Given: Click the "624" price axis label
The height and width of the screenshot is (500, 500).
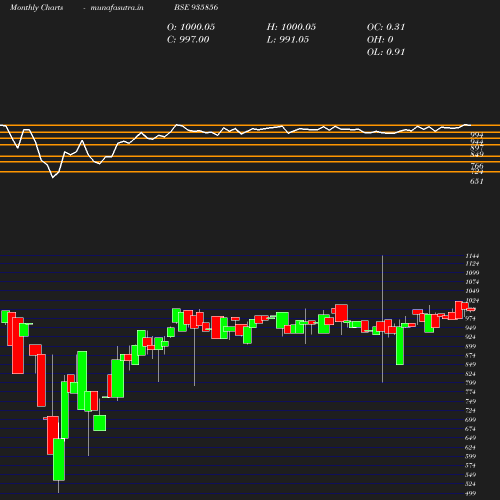Looking at the screenshot, I should [x=471, y=447].
